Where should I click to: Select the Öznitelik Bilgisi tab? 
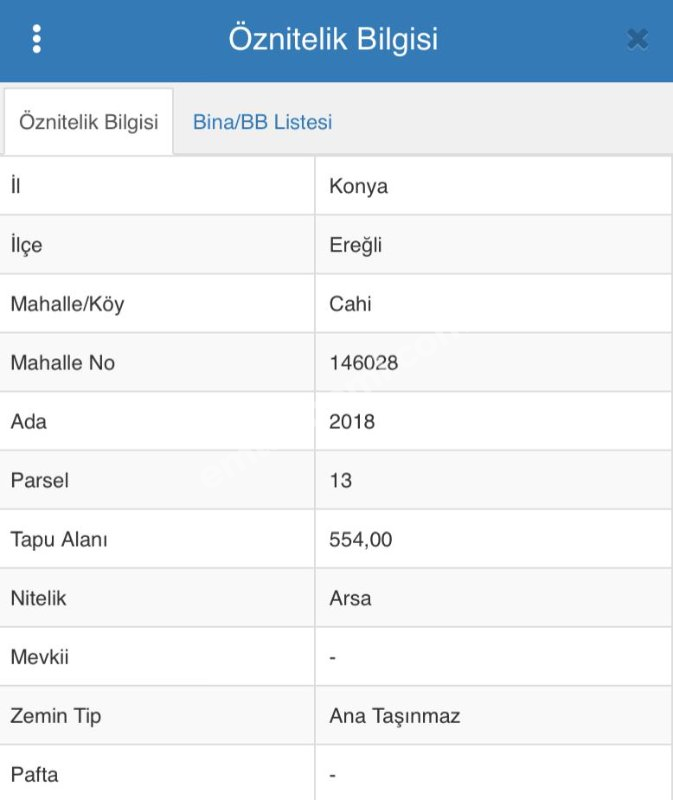click(x=89, y=122)
